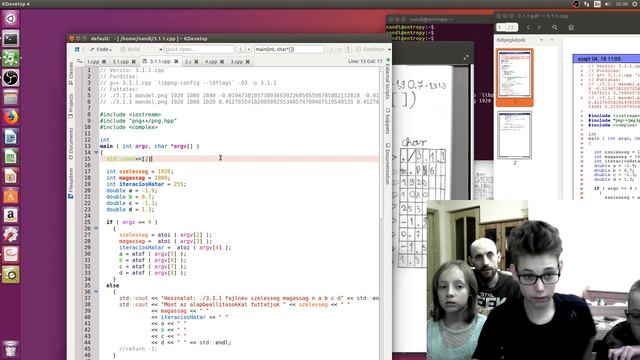
Task: Click the Quick Open input field
Action: (x=199, y=49)
